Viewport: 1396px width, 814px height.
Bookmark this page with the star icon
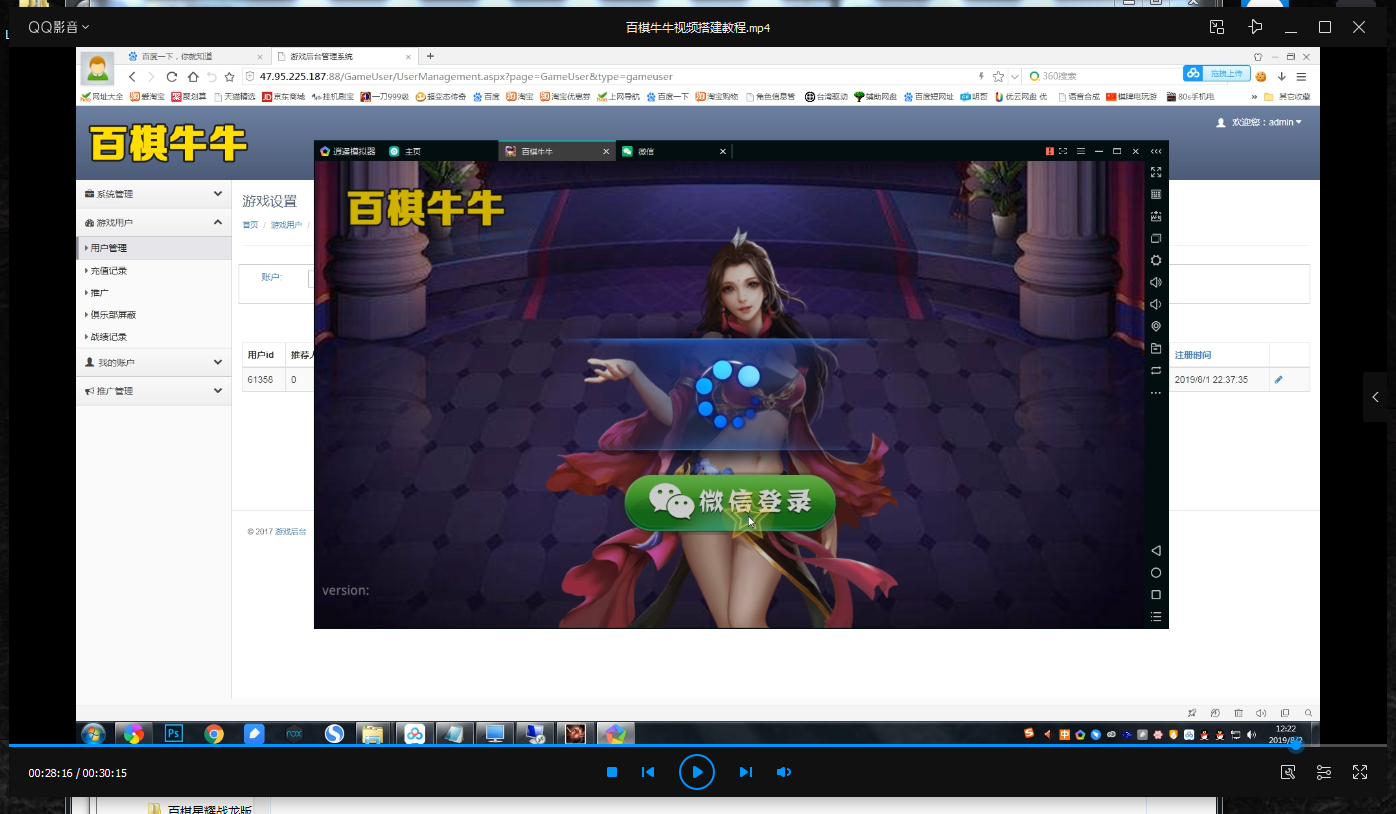pyautogui.click(x=229, y=76)
